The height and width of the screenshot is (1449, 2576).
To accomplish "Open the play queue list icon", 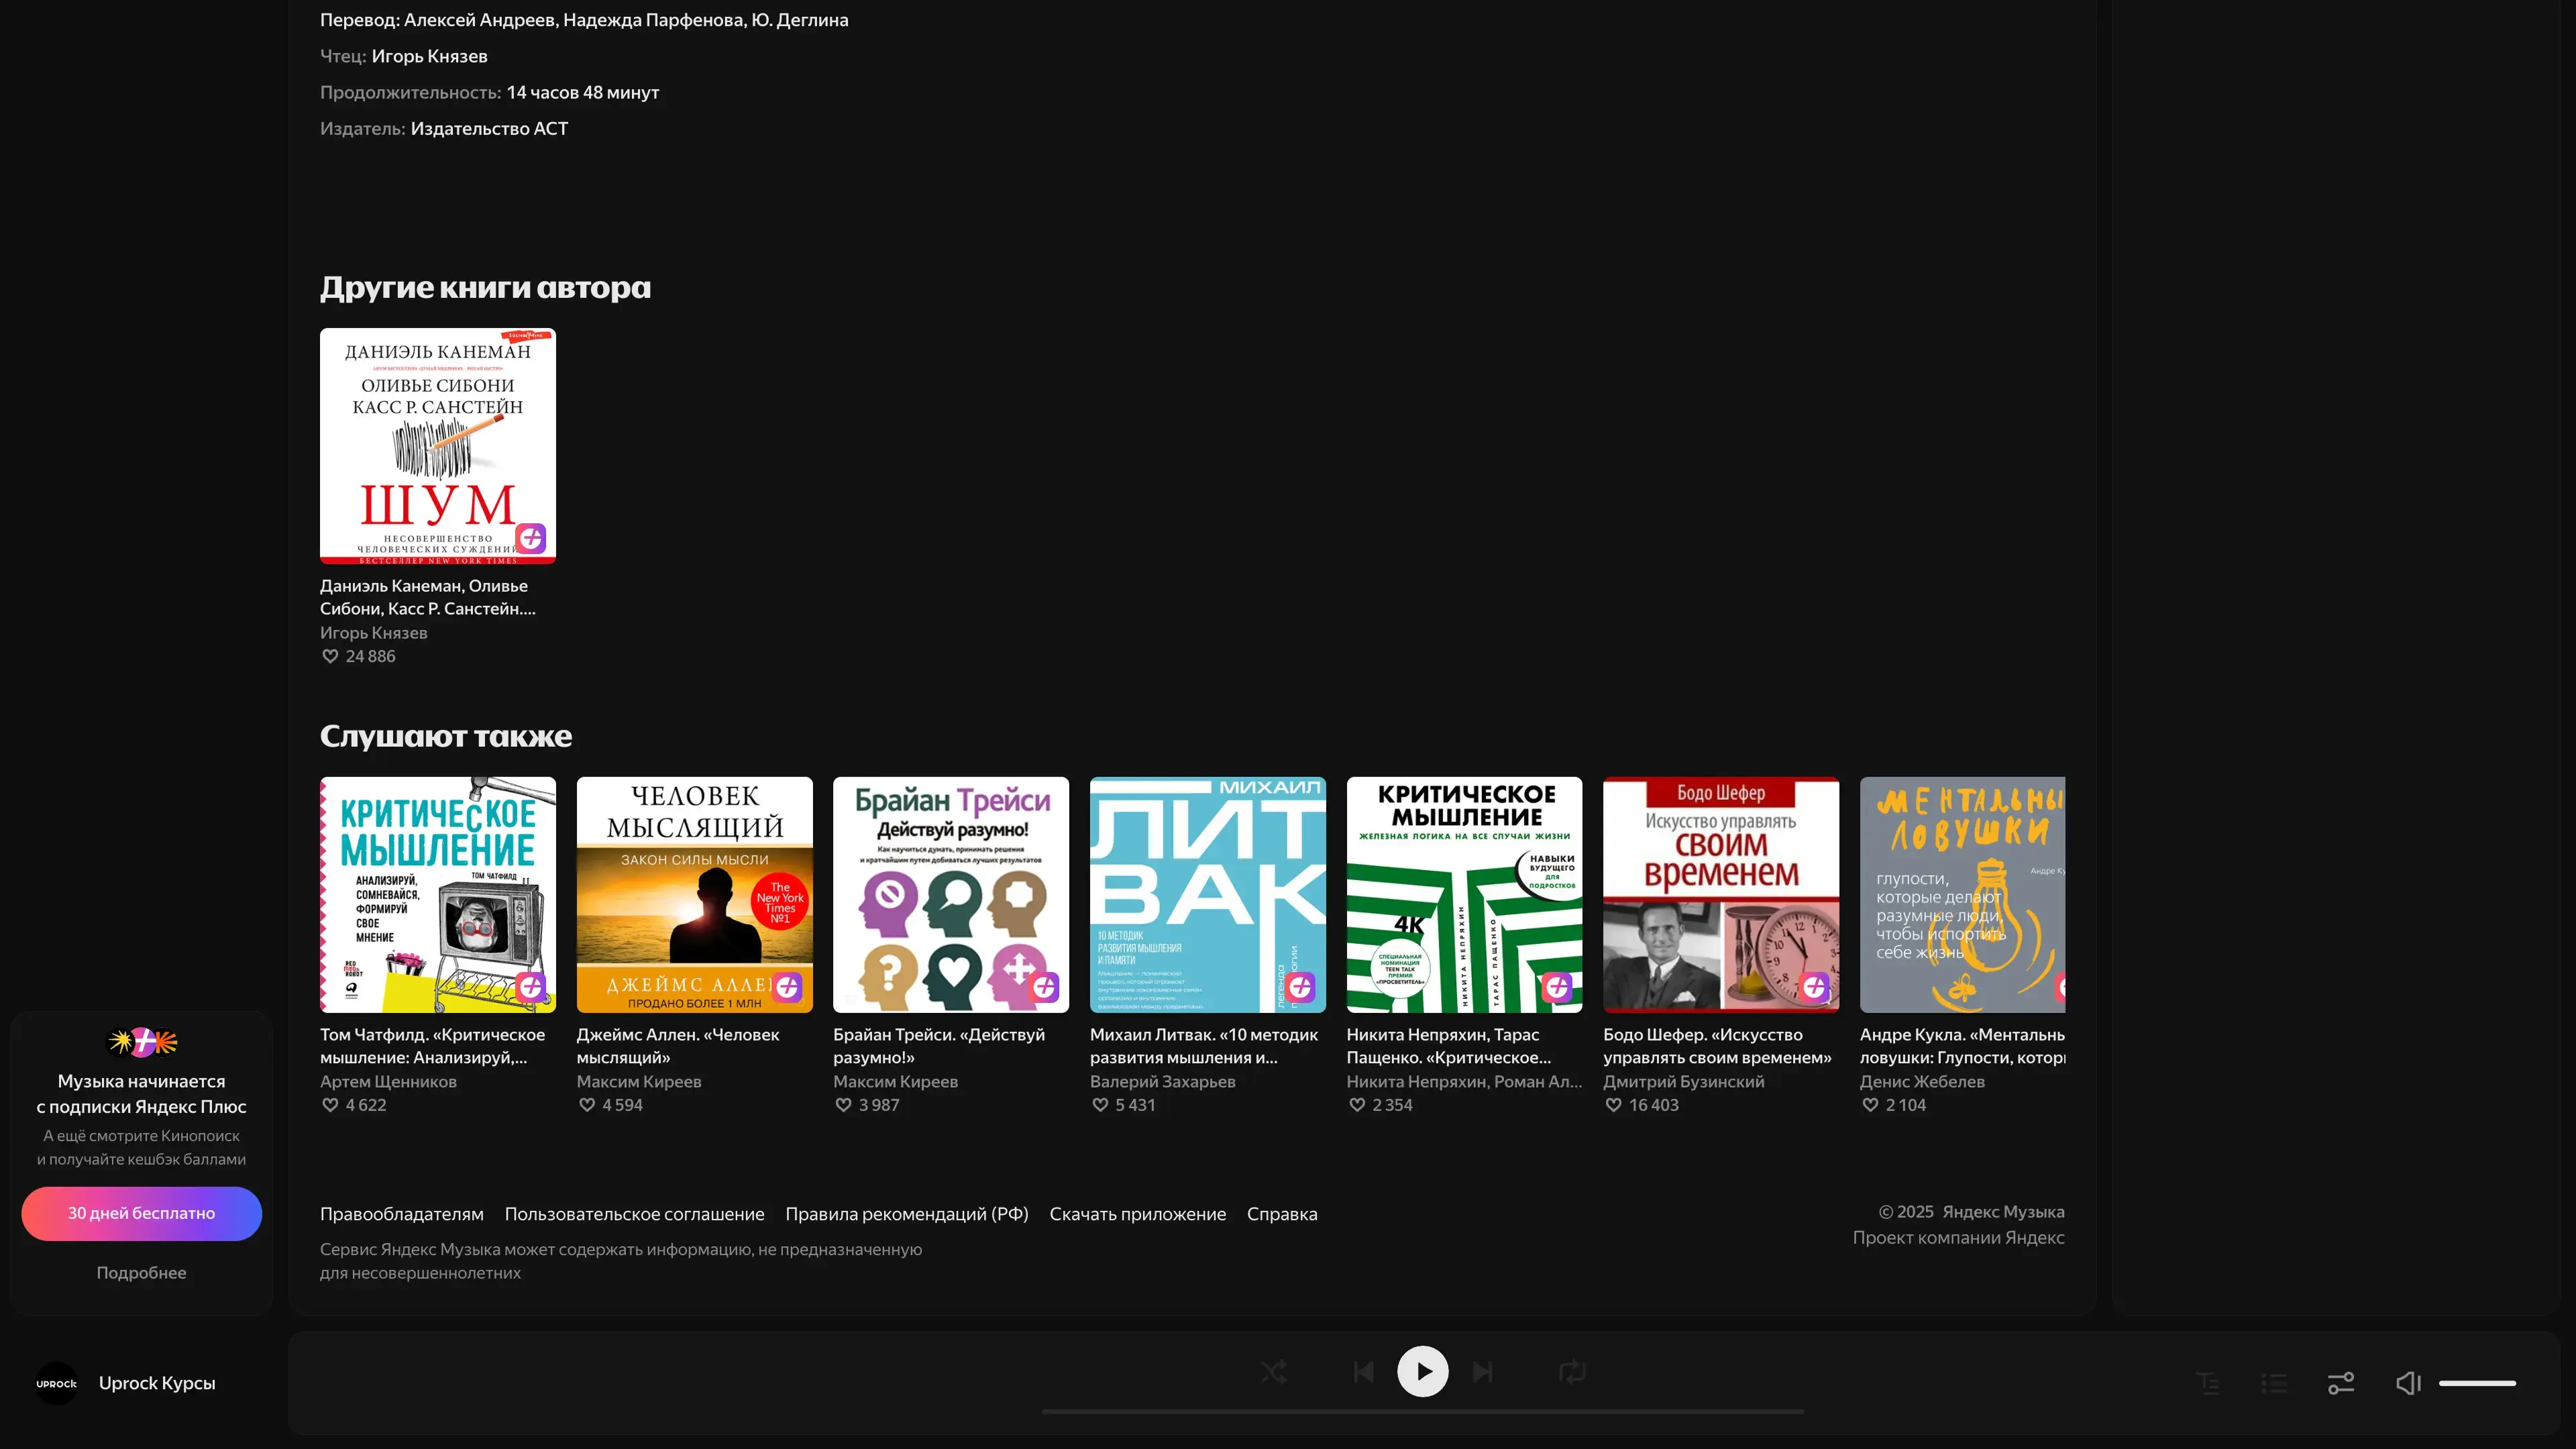I will [2274, 1383].
